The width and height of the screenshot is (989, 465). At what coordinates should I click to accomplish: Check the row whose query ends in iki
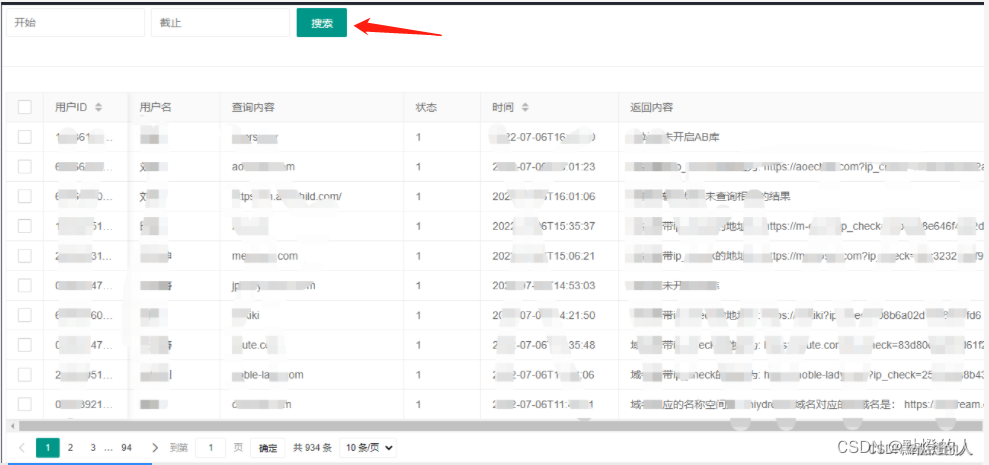coord(25,315)
